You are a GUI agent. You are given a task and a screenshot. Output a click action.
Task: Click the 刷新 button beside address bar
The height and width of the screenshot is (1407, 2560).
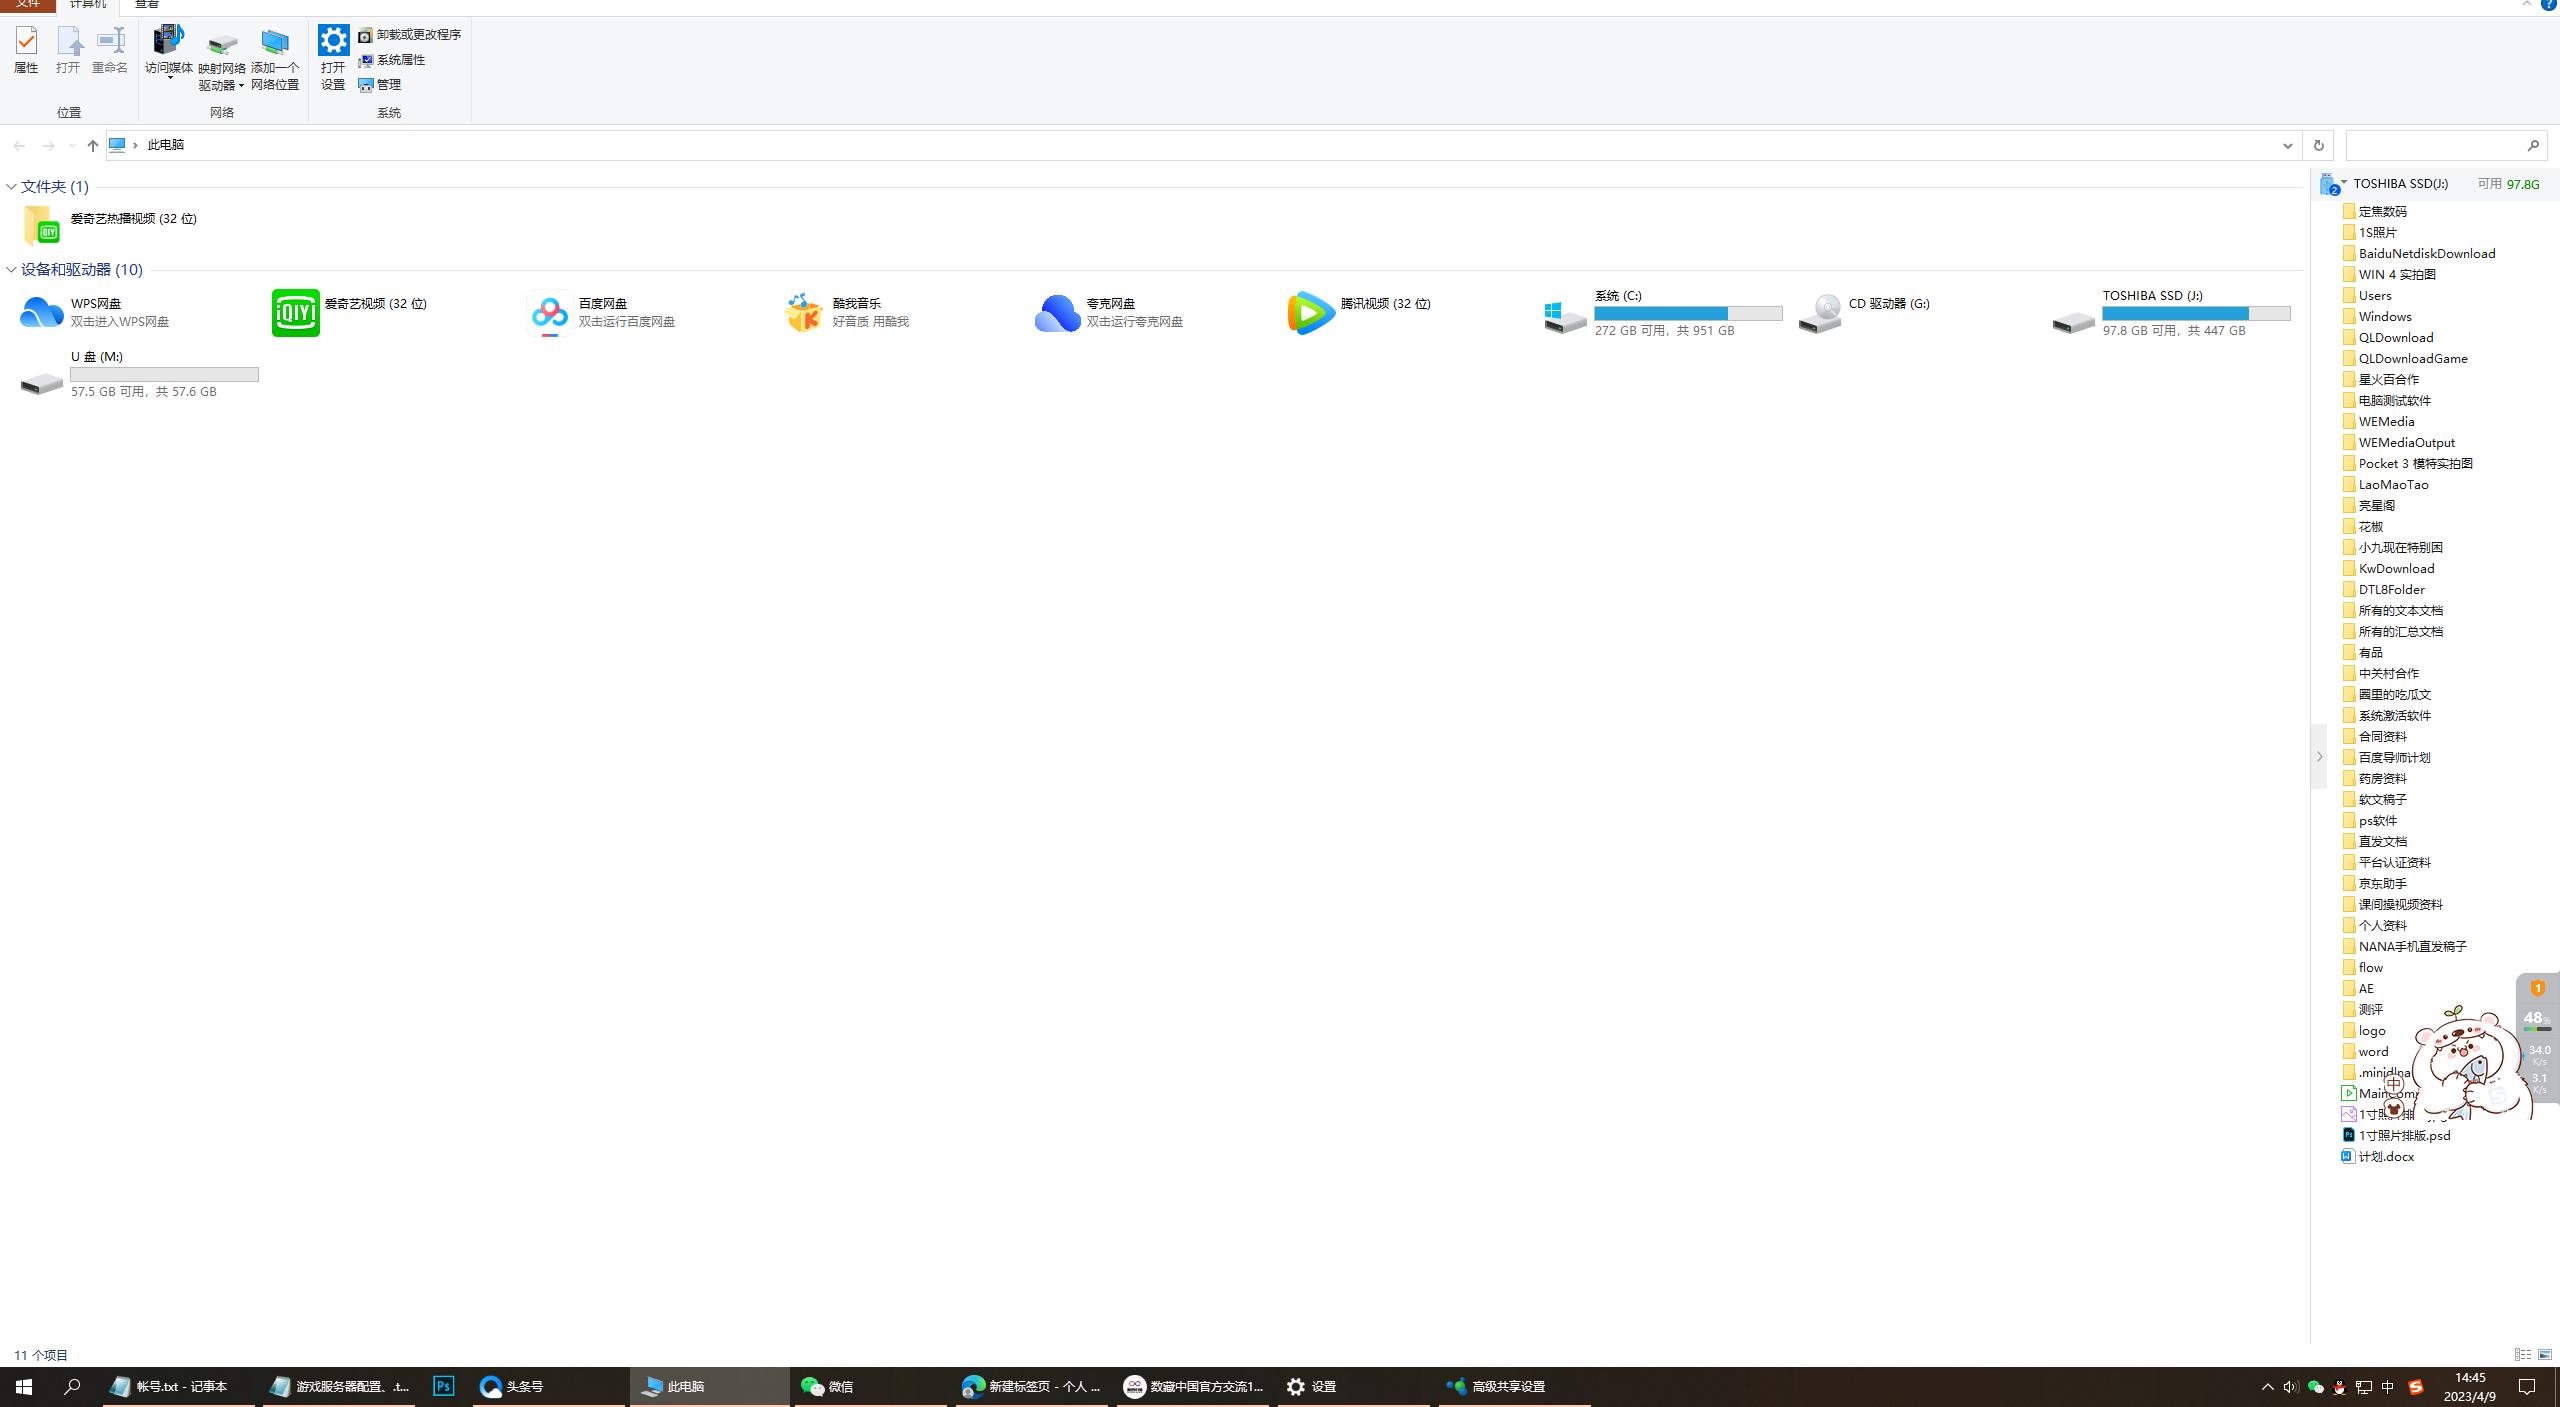tap(2317, 145)
